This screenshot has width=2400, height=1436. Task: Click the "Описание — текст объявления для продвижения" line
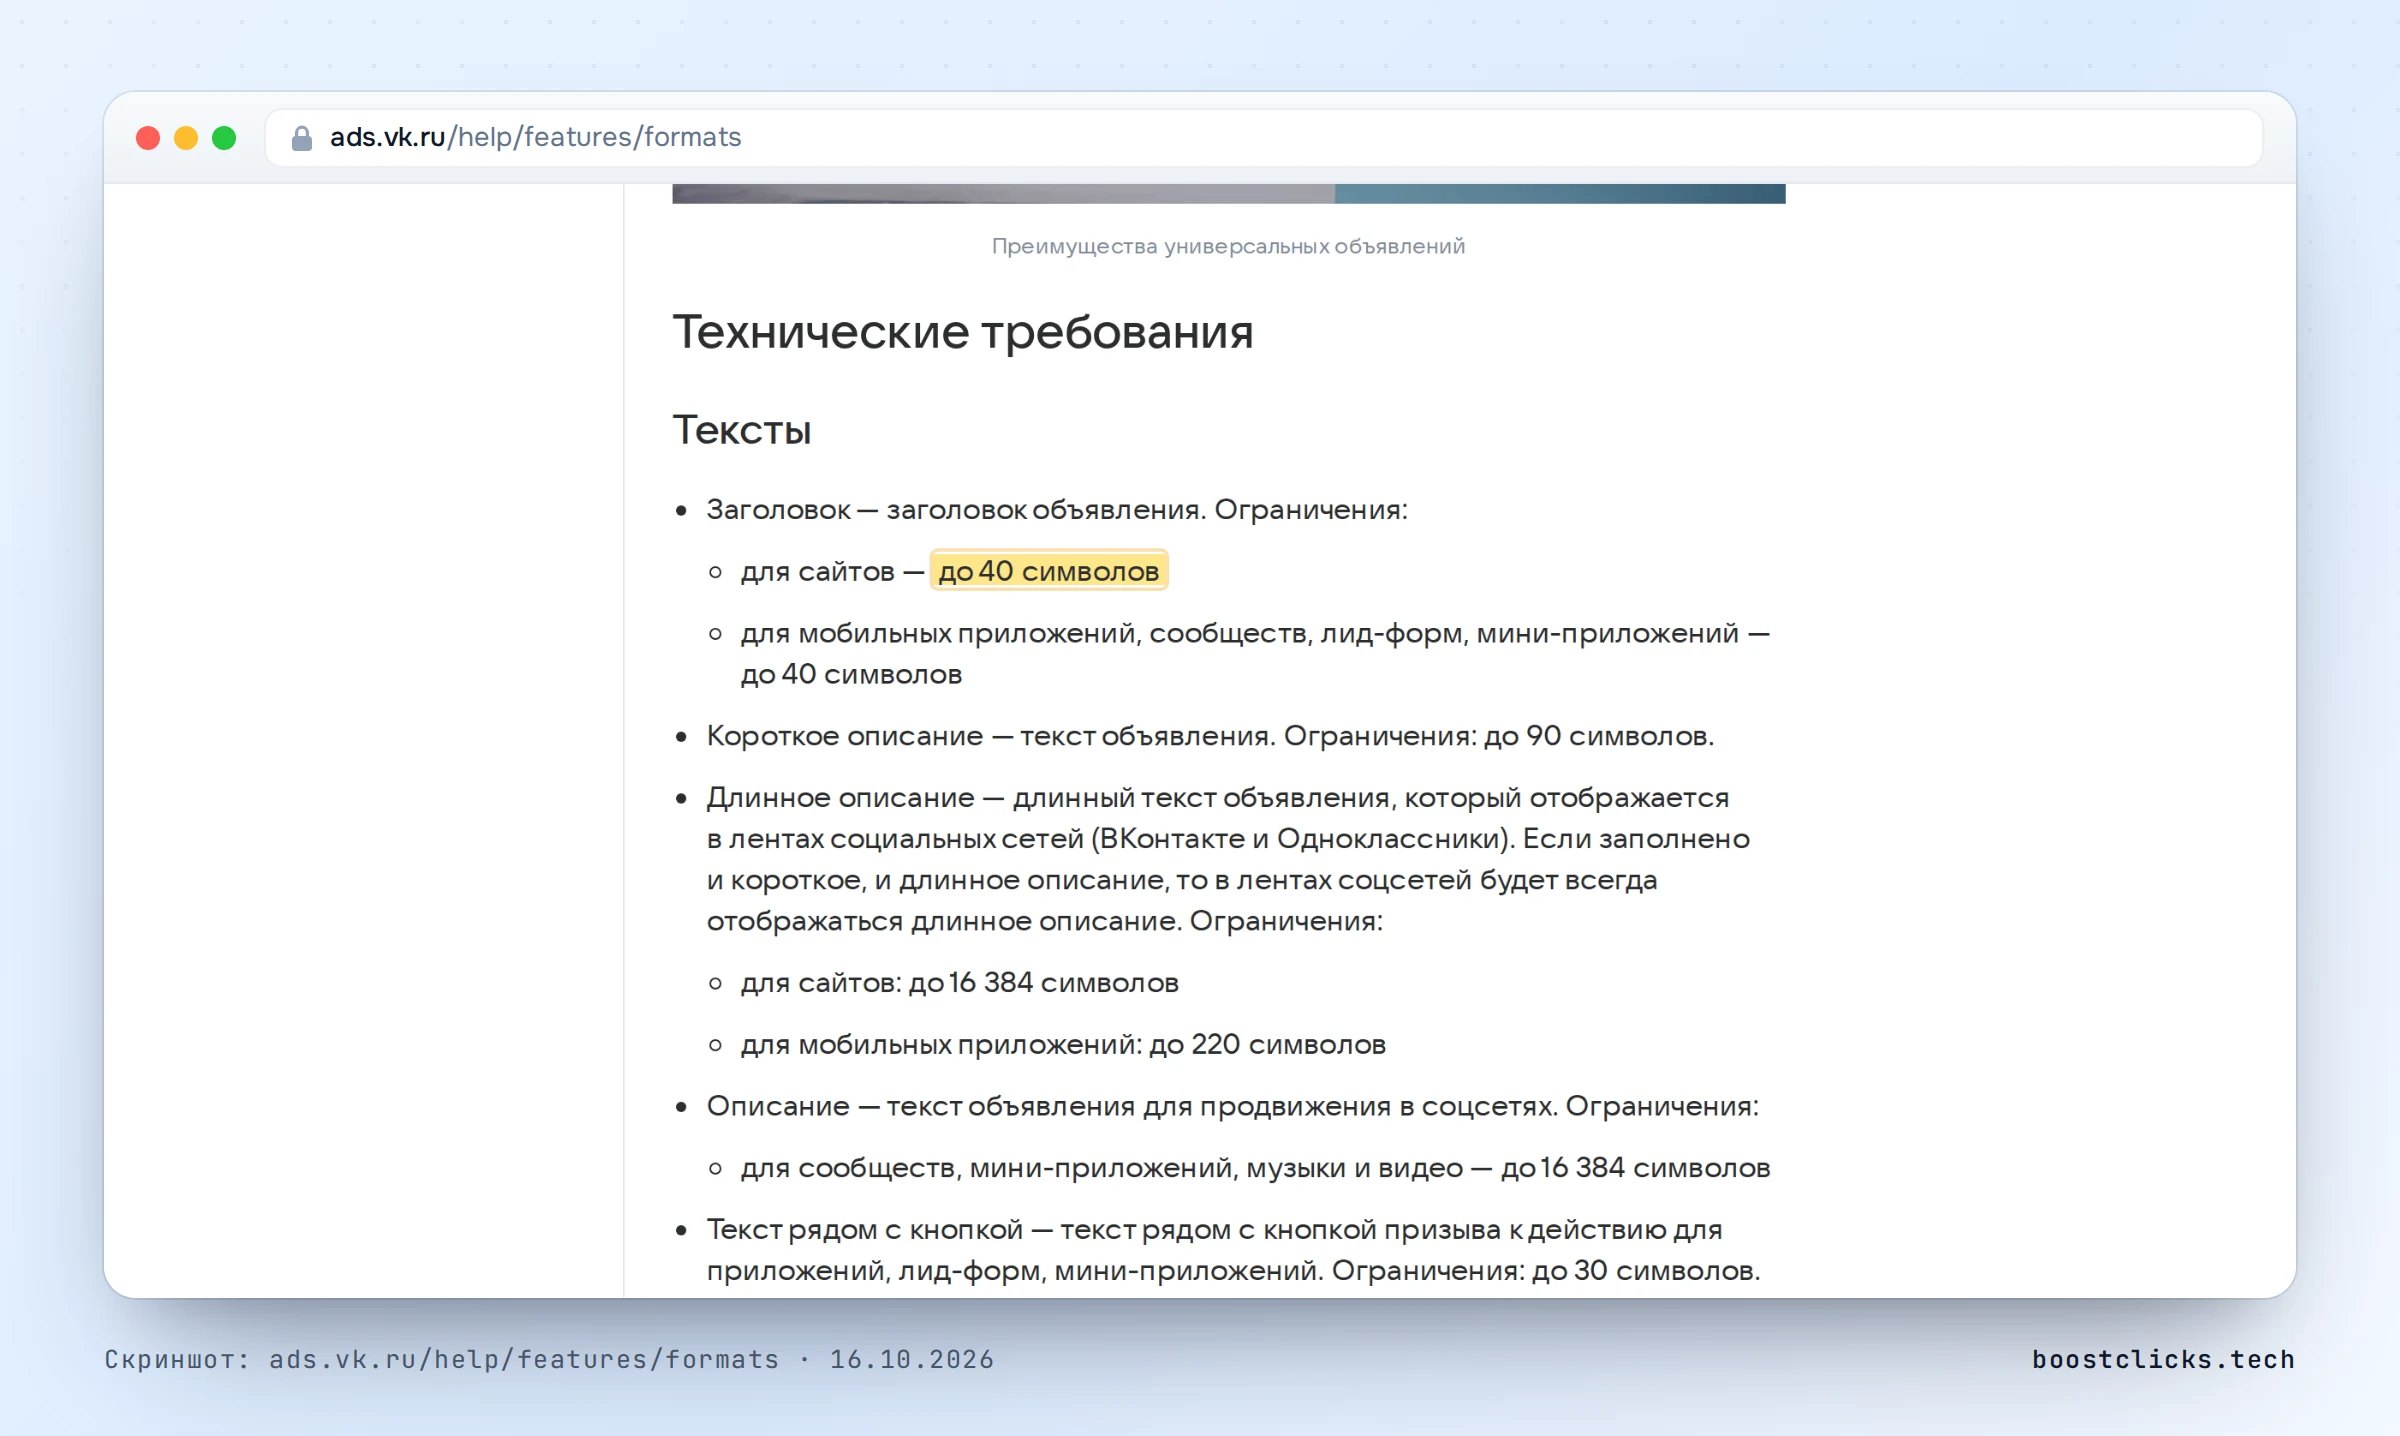pyautogui.click(x=1232, y=1107)
